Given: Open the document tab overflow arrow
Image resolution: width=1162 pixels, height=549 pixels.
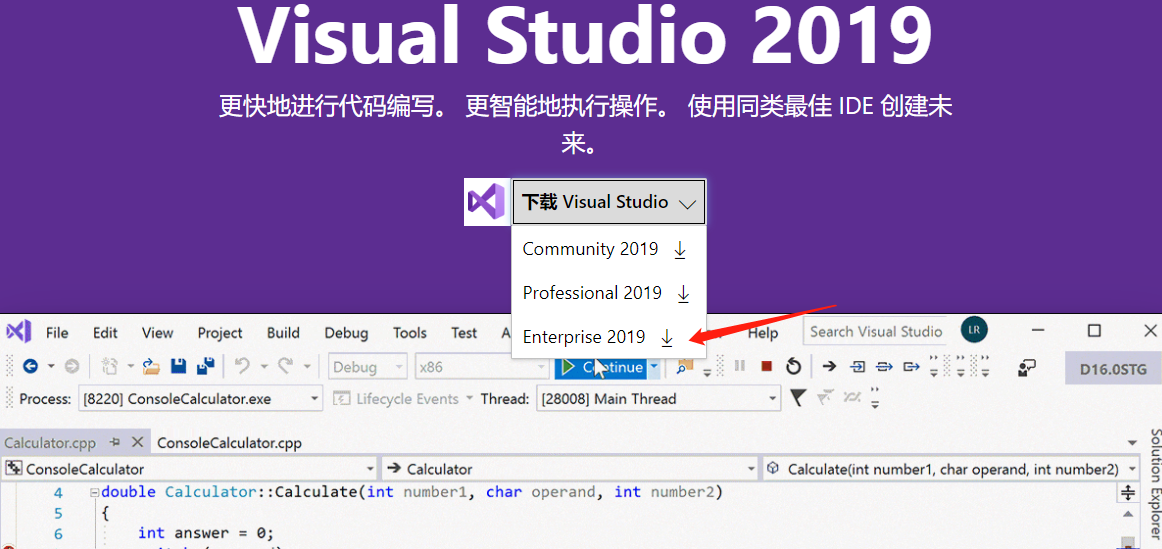Looking at the screenshot, I should click(x=1132, y=444).
